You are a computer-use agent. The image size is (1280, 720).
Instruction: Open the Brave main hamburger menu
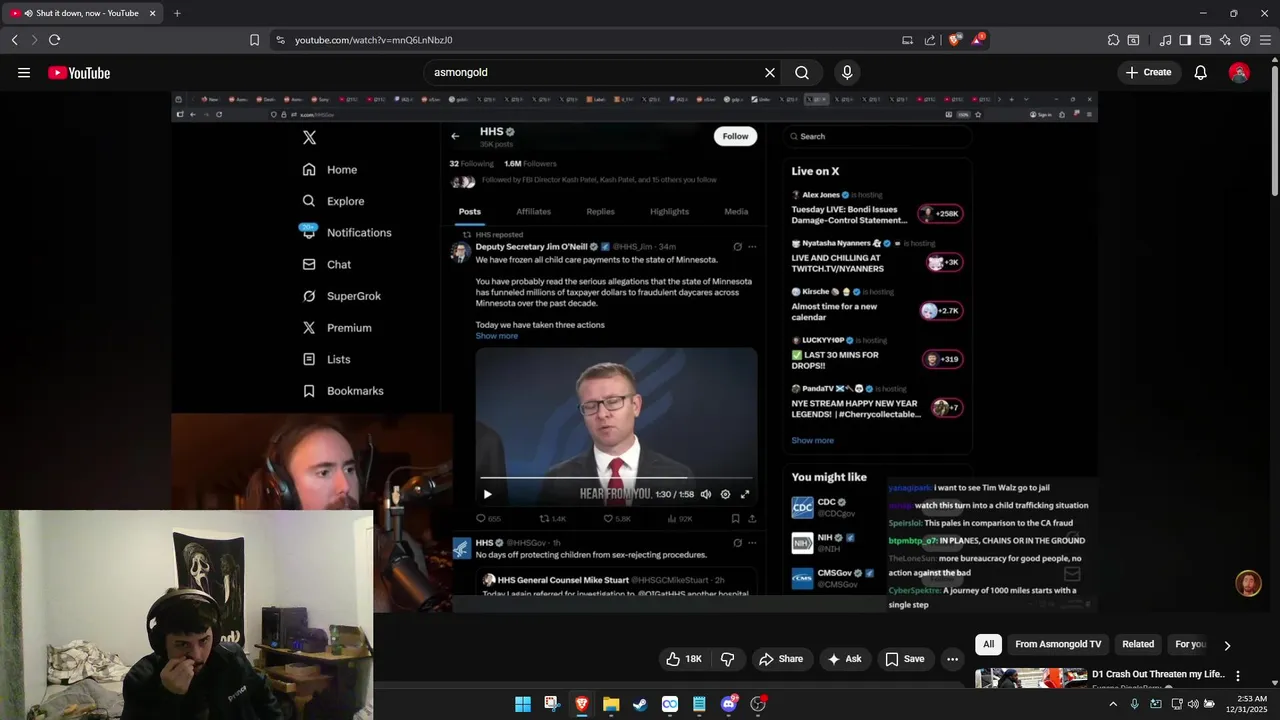pos(1265,40)
